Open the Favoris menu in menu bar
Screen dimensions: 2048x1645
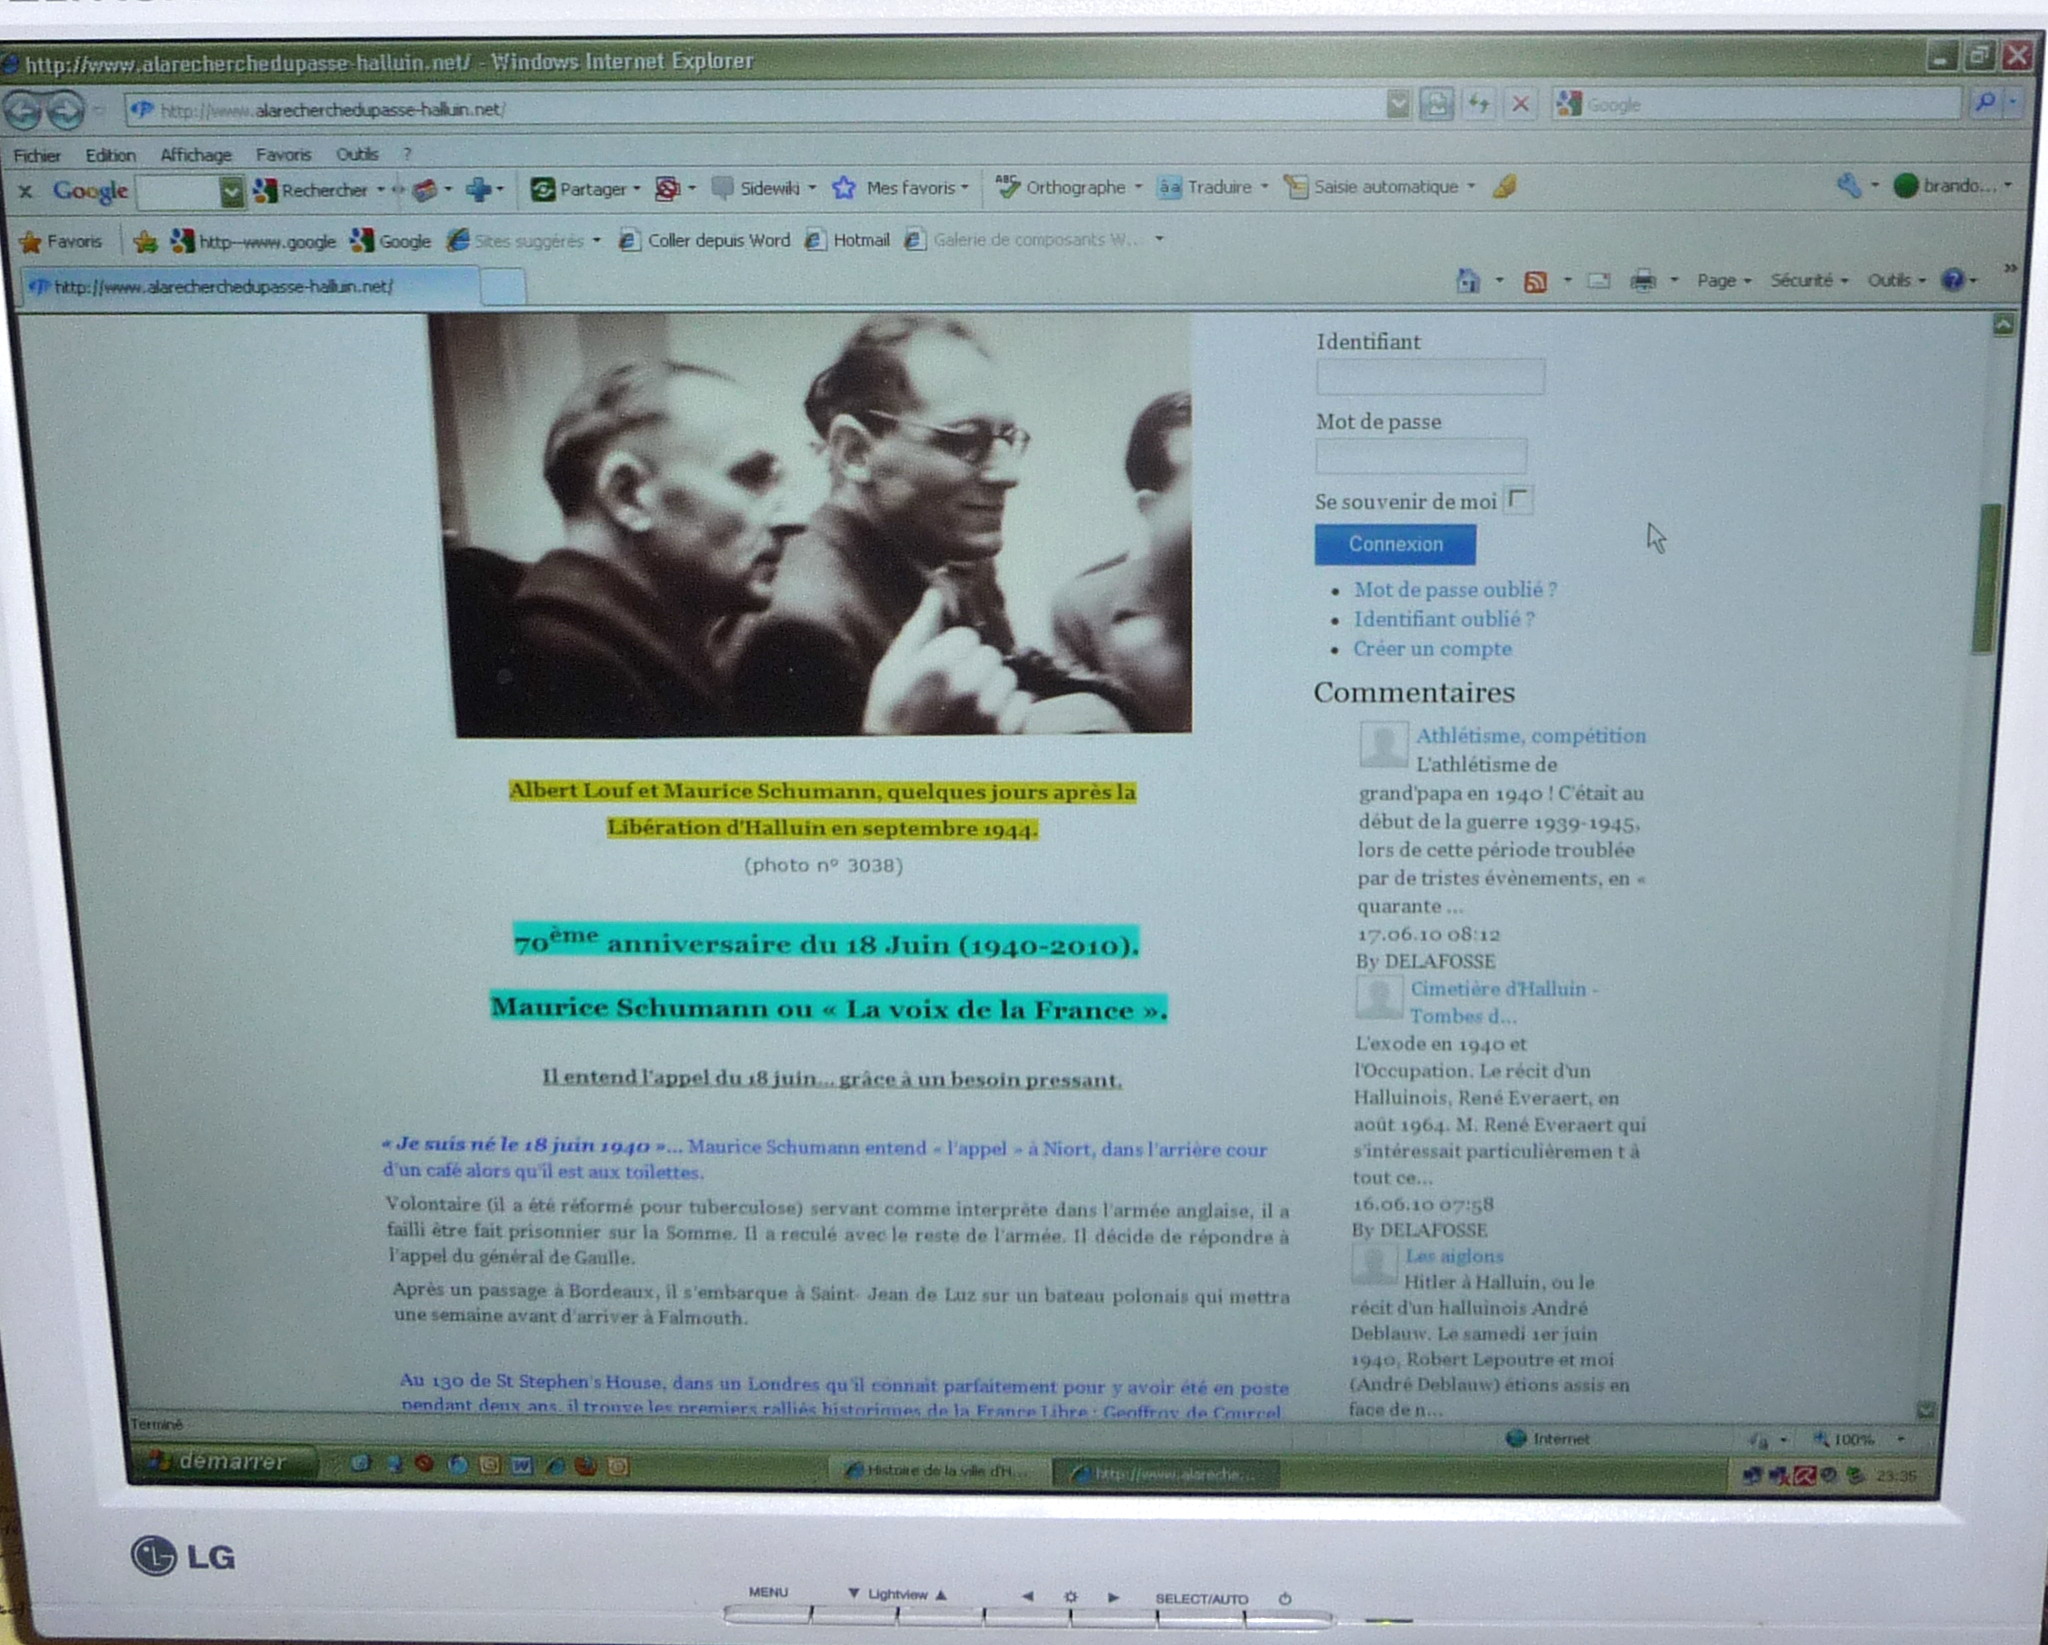[x=283, y=155]
